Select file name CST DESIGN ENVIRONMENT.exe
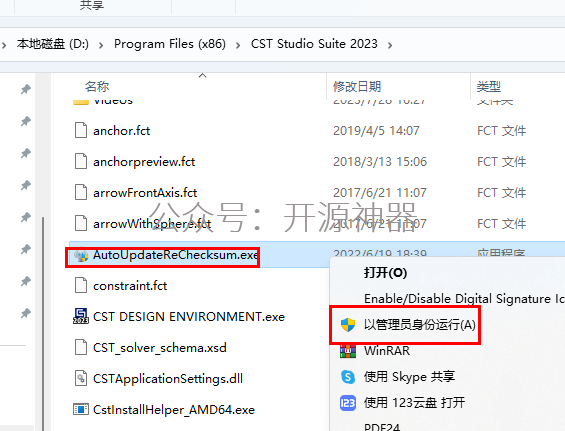Screen dimensions: 565x431 pyautogui.click(x=189, y=317)
